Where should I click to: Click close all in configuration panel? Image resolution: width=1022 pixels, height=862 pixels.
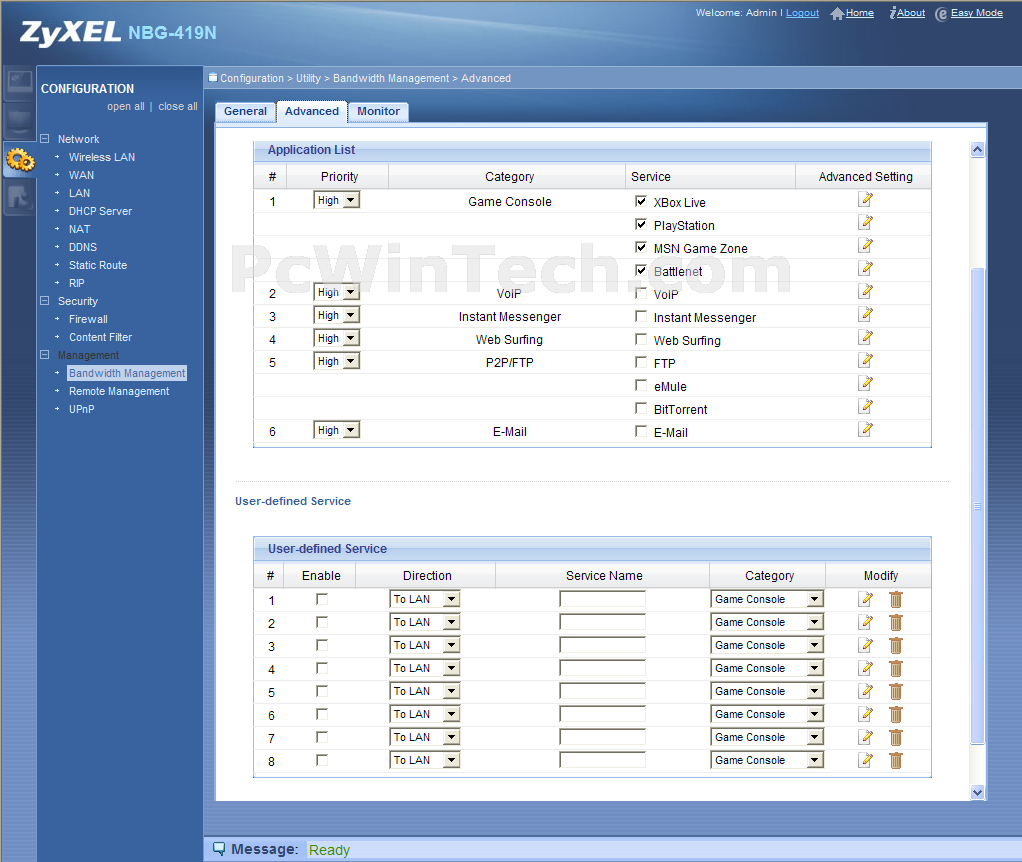coord(178,106)
